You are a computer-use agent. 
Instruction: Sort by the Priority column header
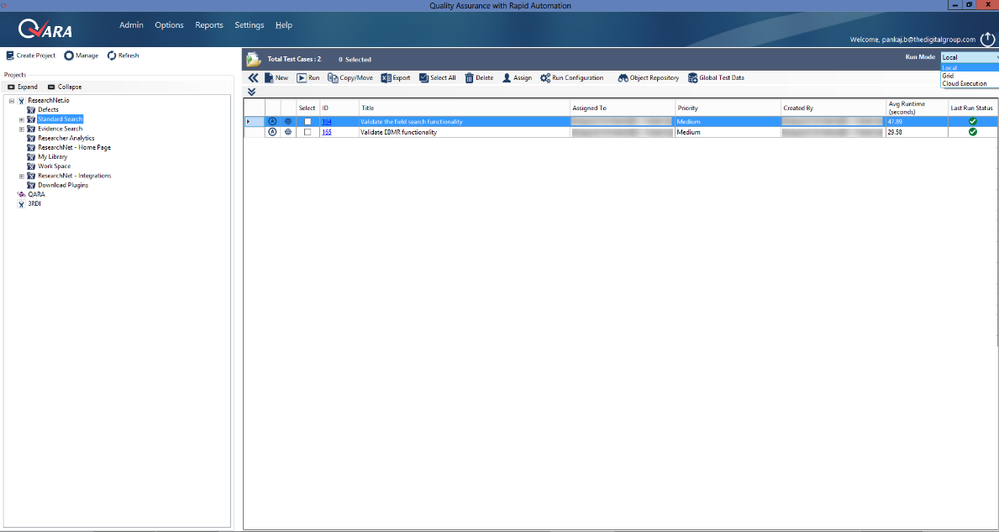[x=728, y=108]
